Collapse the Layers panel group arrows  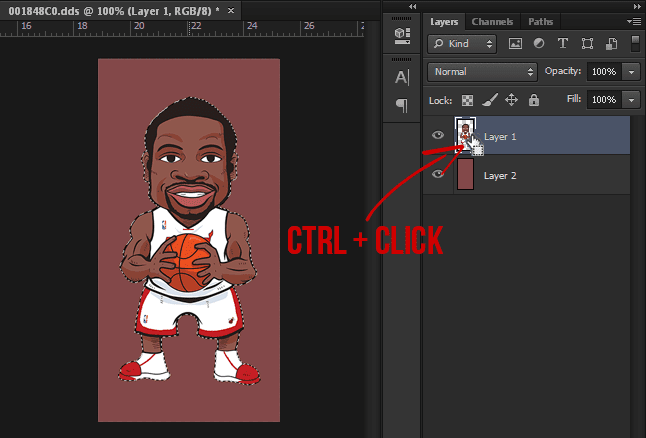pos(637,6)
